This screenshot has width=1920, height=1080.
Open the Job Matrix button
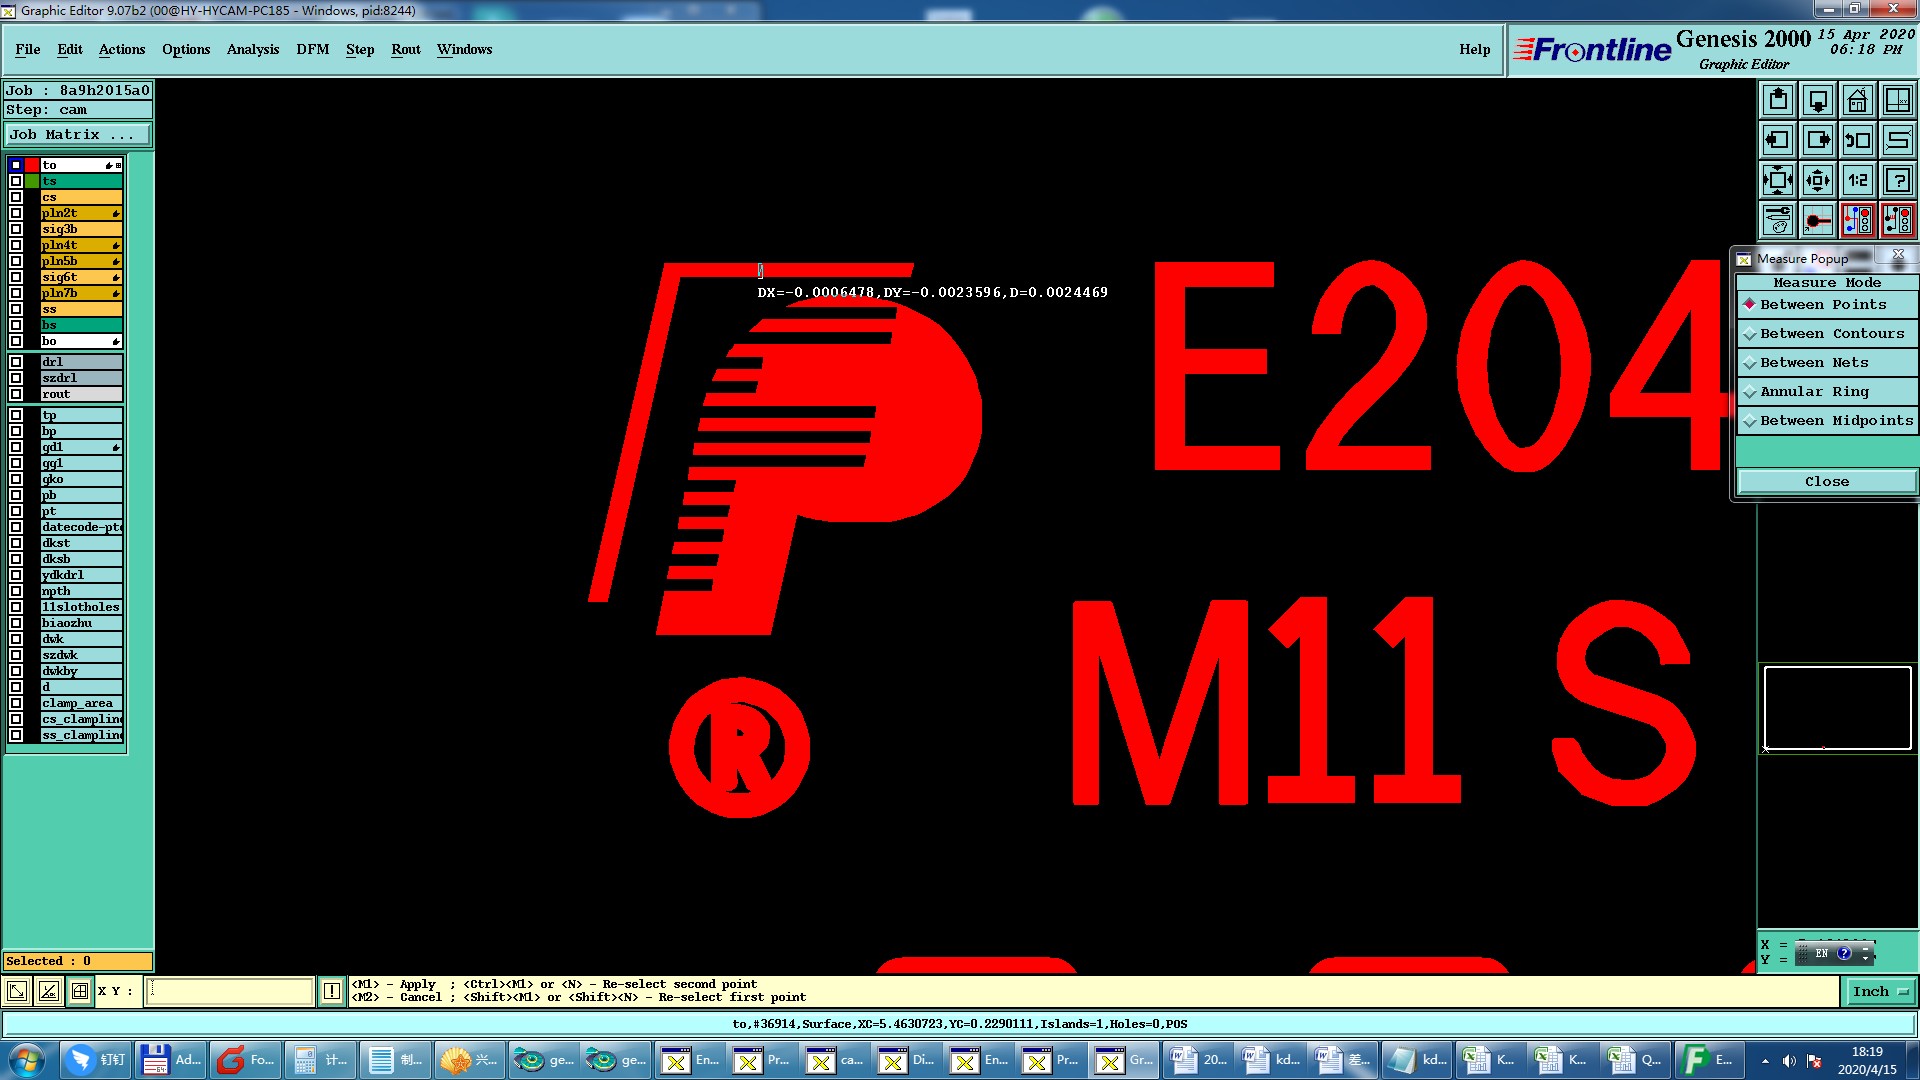coord(78,134)
